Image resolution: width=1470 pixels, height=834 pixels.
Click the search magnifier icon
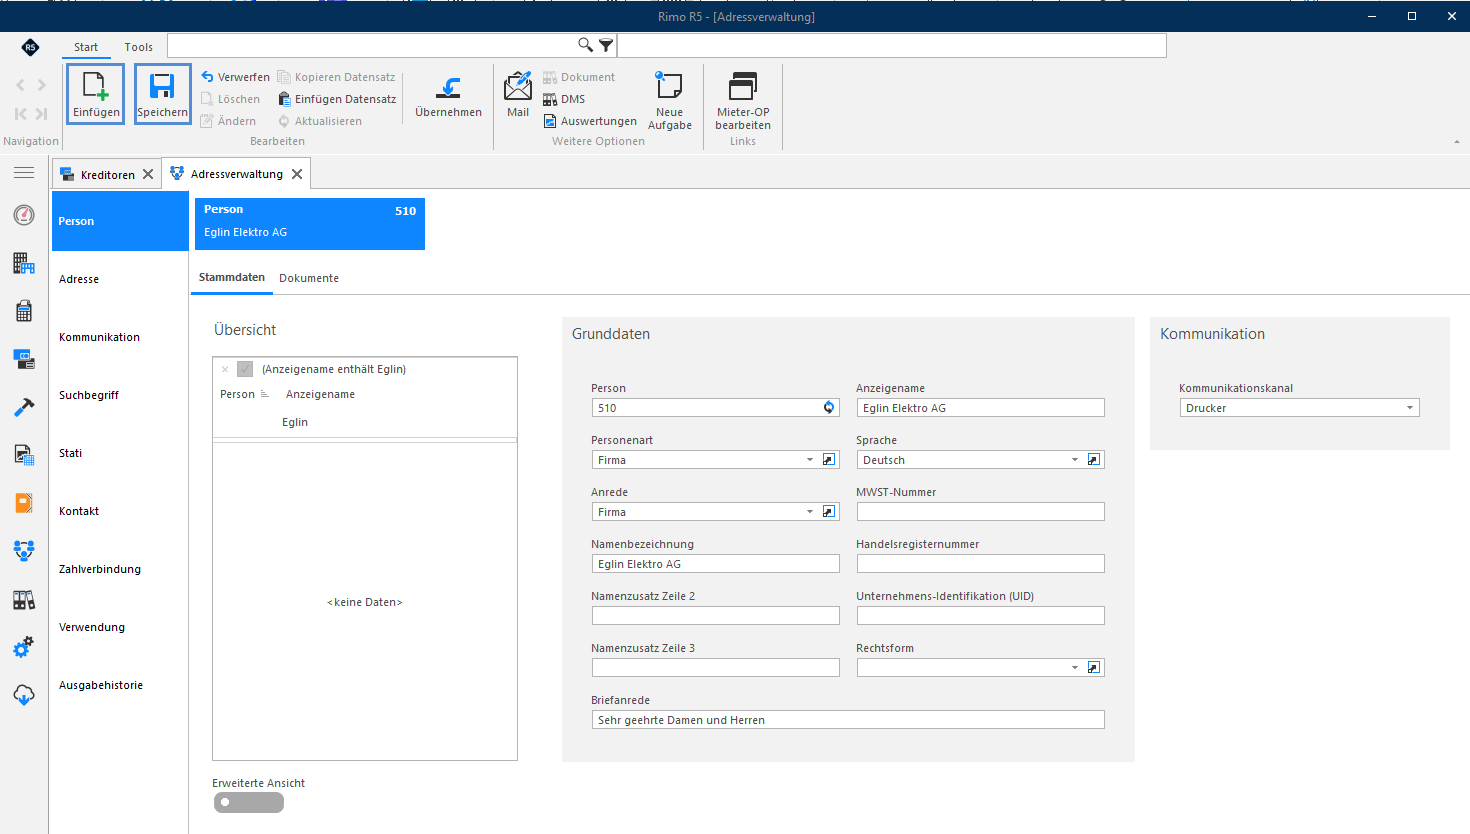(585, 45)
